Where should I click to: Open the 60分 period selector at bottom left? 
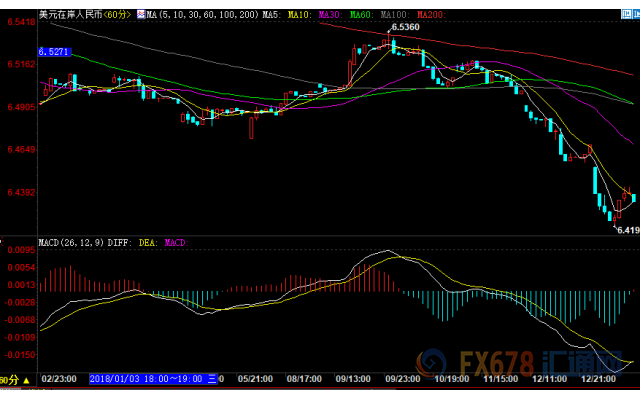(15, 380)
